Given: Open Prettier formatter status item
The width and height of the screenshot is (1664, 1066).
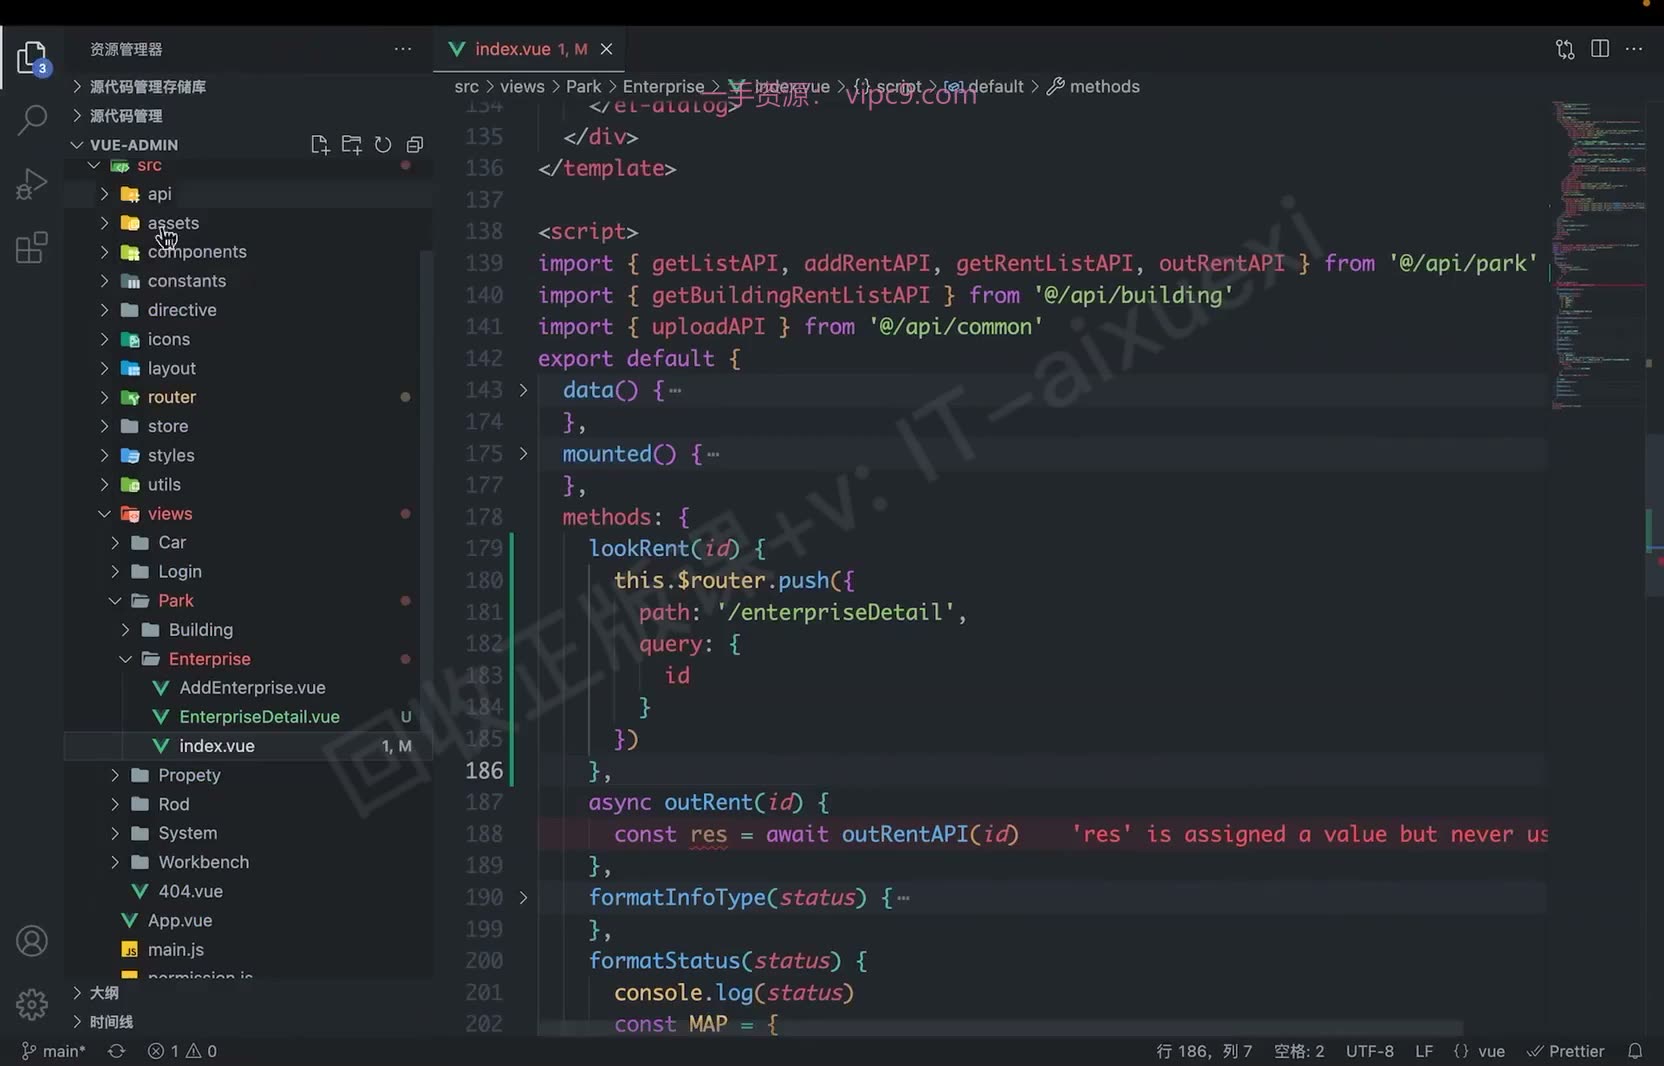Looking at the screenshot, I should tap(1566, 1051).
